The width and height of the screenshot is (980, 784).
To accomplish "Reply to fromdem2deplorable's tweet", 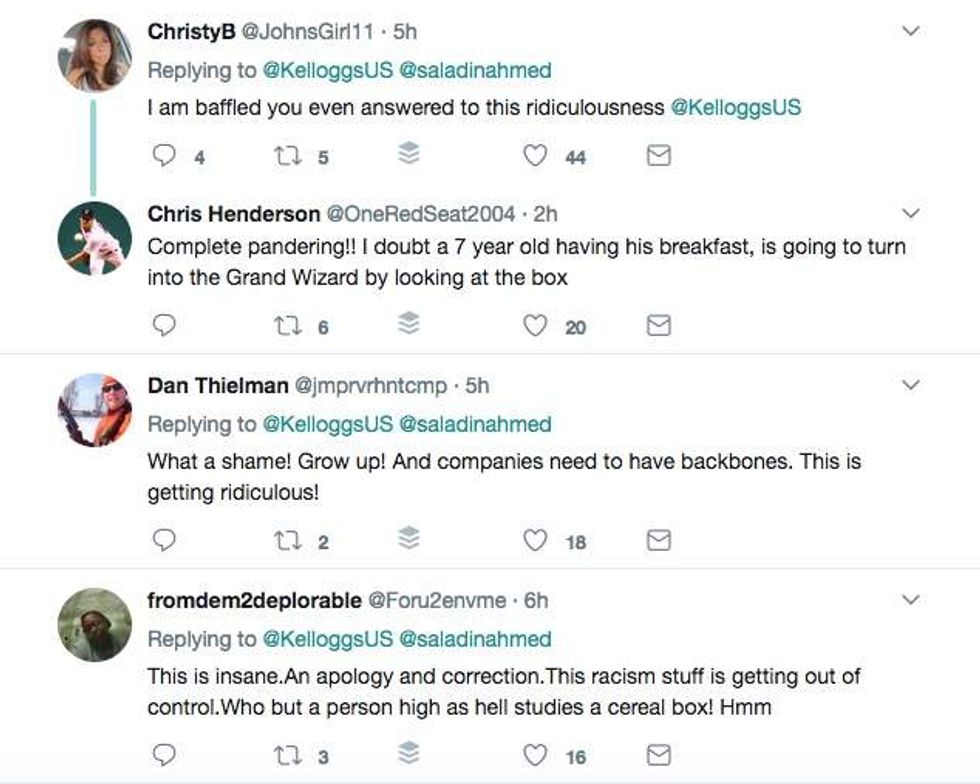I will click(166, 755).
